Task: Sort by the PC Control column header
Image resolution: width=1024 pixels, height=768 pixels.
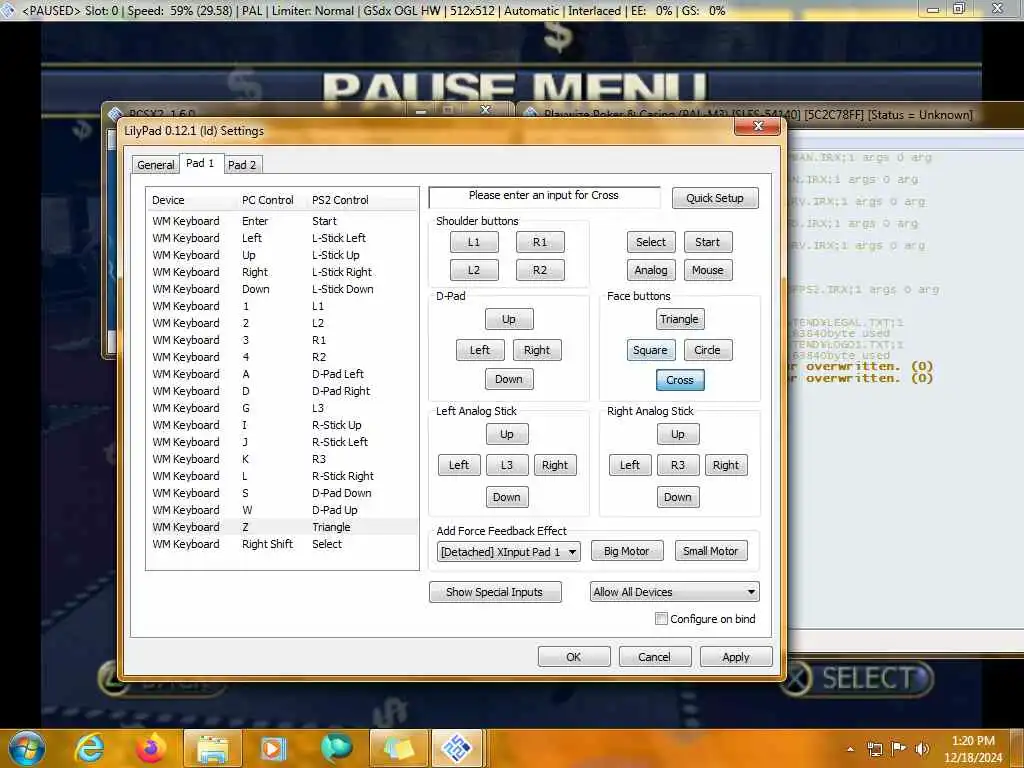Action: tap(268, 200)
